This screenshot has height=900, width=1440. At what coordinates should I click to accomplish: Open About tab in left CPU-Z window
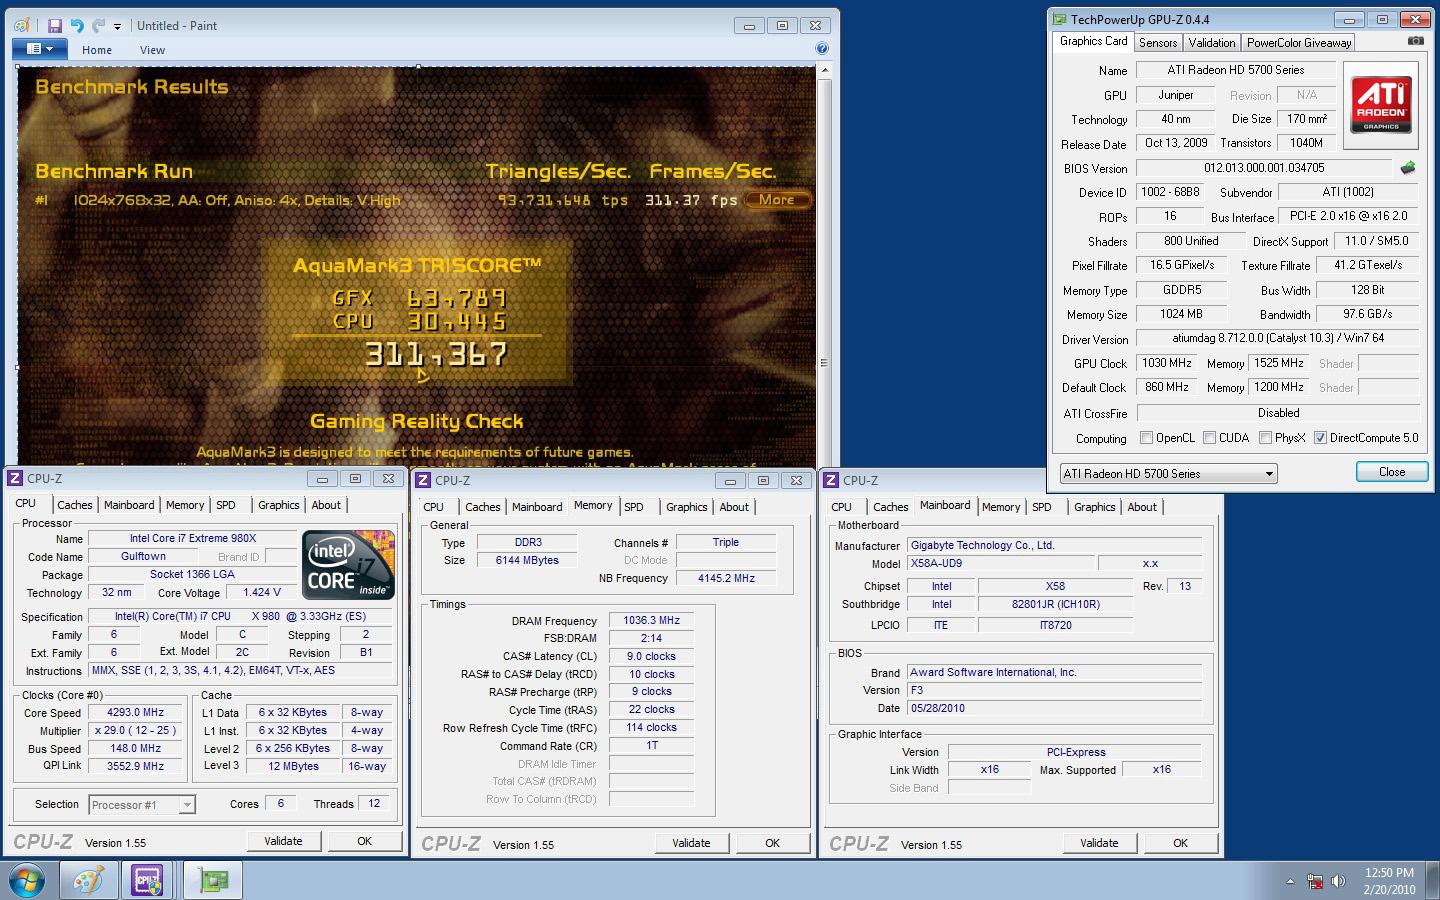(x=326, y=506)
